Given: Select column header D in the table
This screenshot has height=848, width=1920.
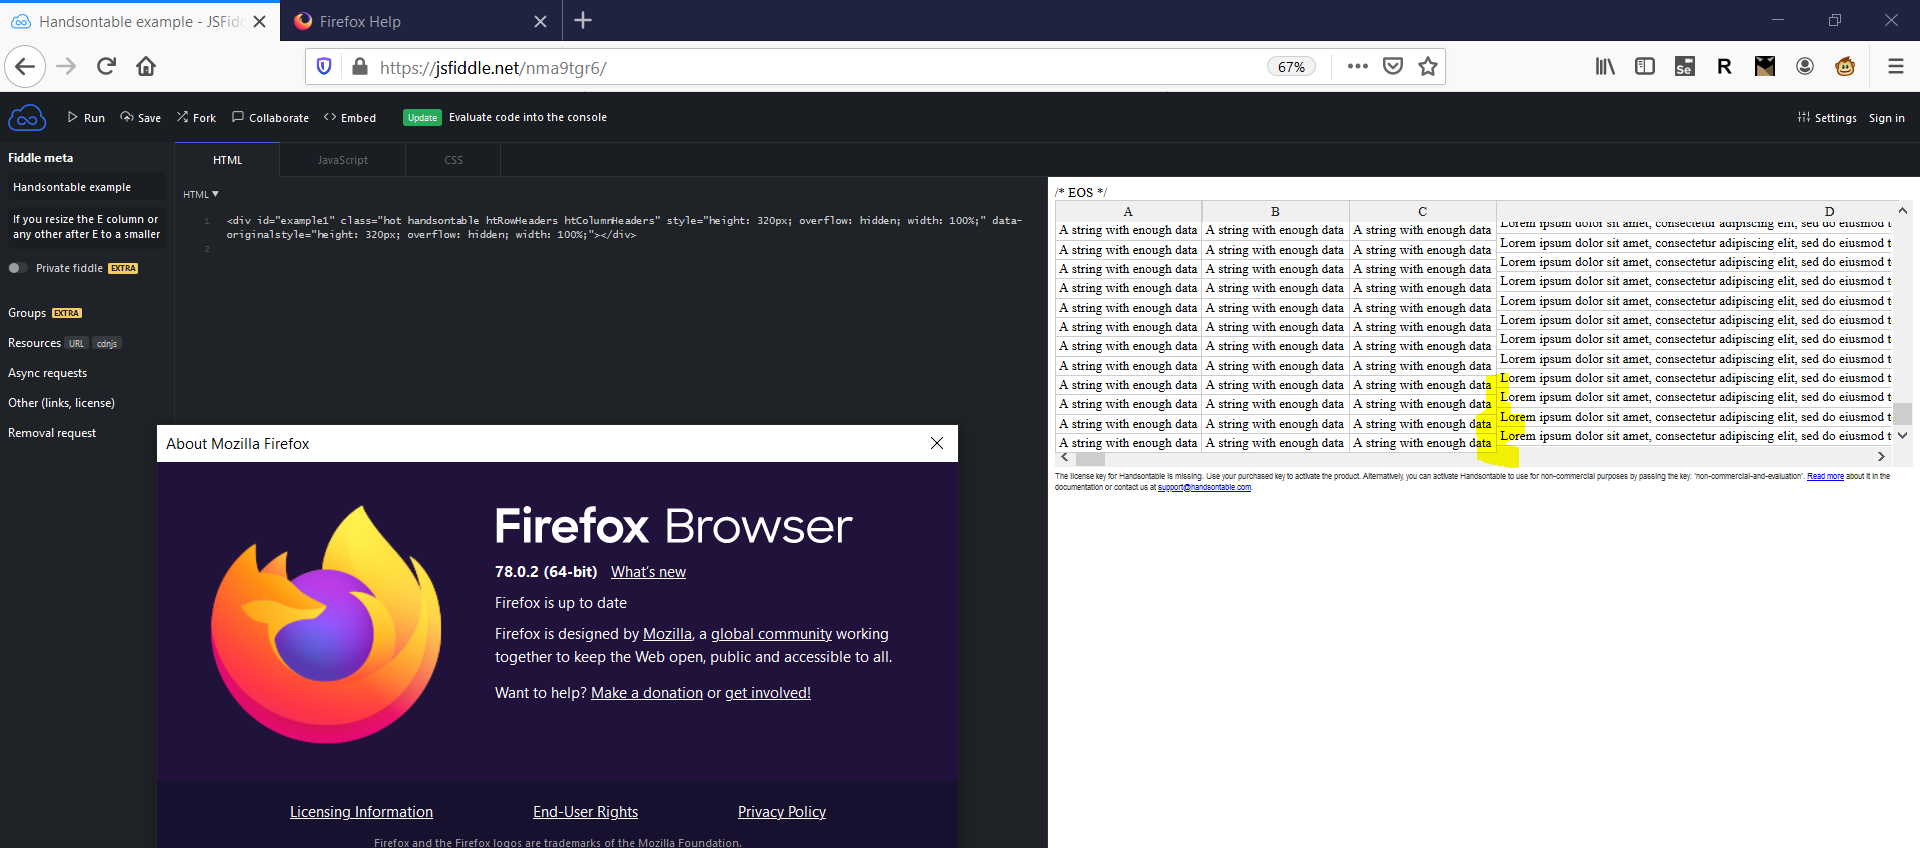Looking at the screenshot, I should pyautogui.click(x=1829, y=211).
